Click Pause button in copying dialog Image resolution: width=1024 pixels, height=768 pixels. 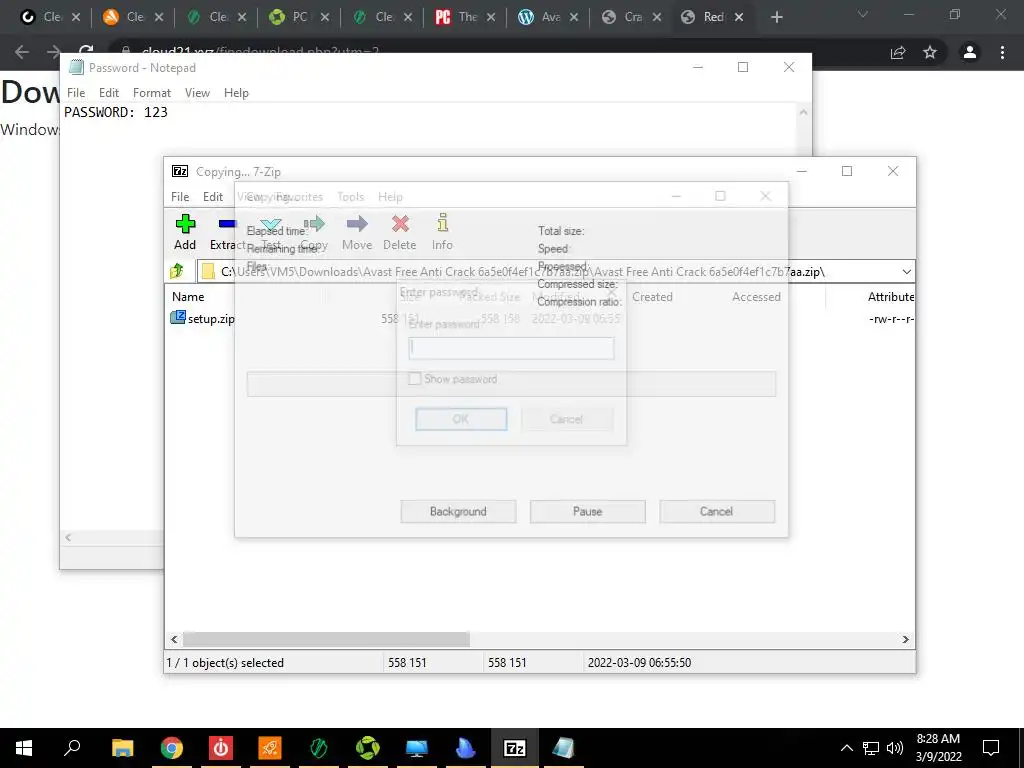tap(588, 511)
